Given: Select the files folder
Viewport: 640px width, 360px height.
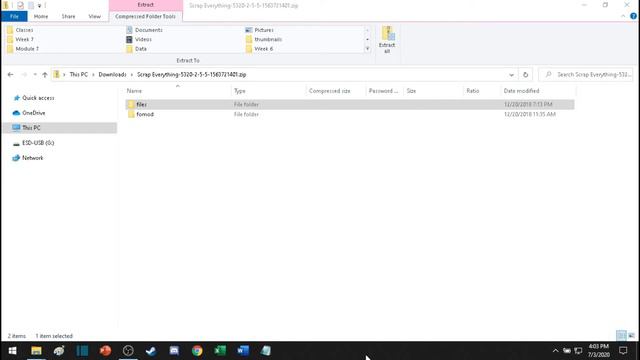Looking at the screenshot, I should click(x=349, y=104).
